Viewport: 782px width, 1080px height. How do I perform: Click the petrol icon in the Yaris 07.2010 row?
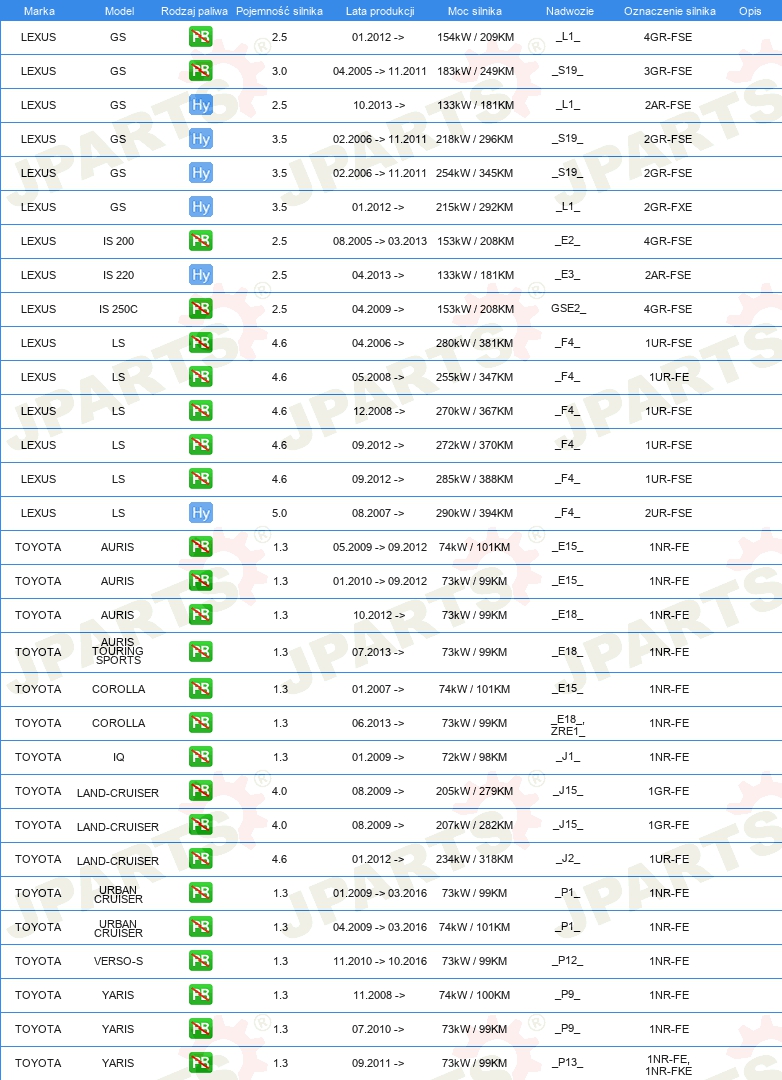tap(200, 1029)
